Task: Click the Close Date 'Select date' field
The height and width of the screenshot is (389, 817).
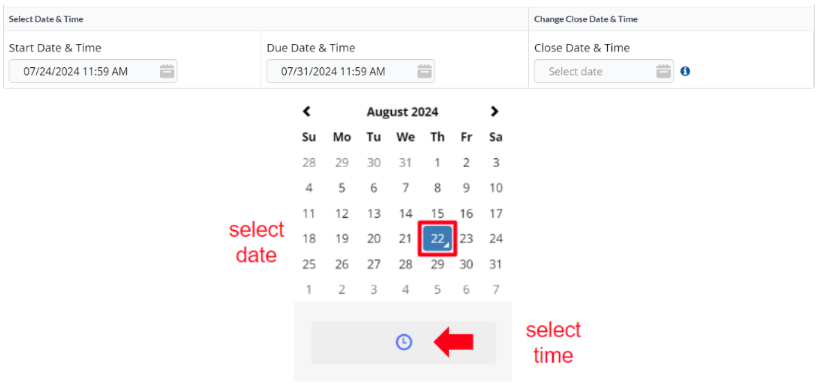Action: 603,71
